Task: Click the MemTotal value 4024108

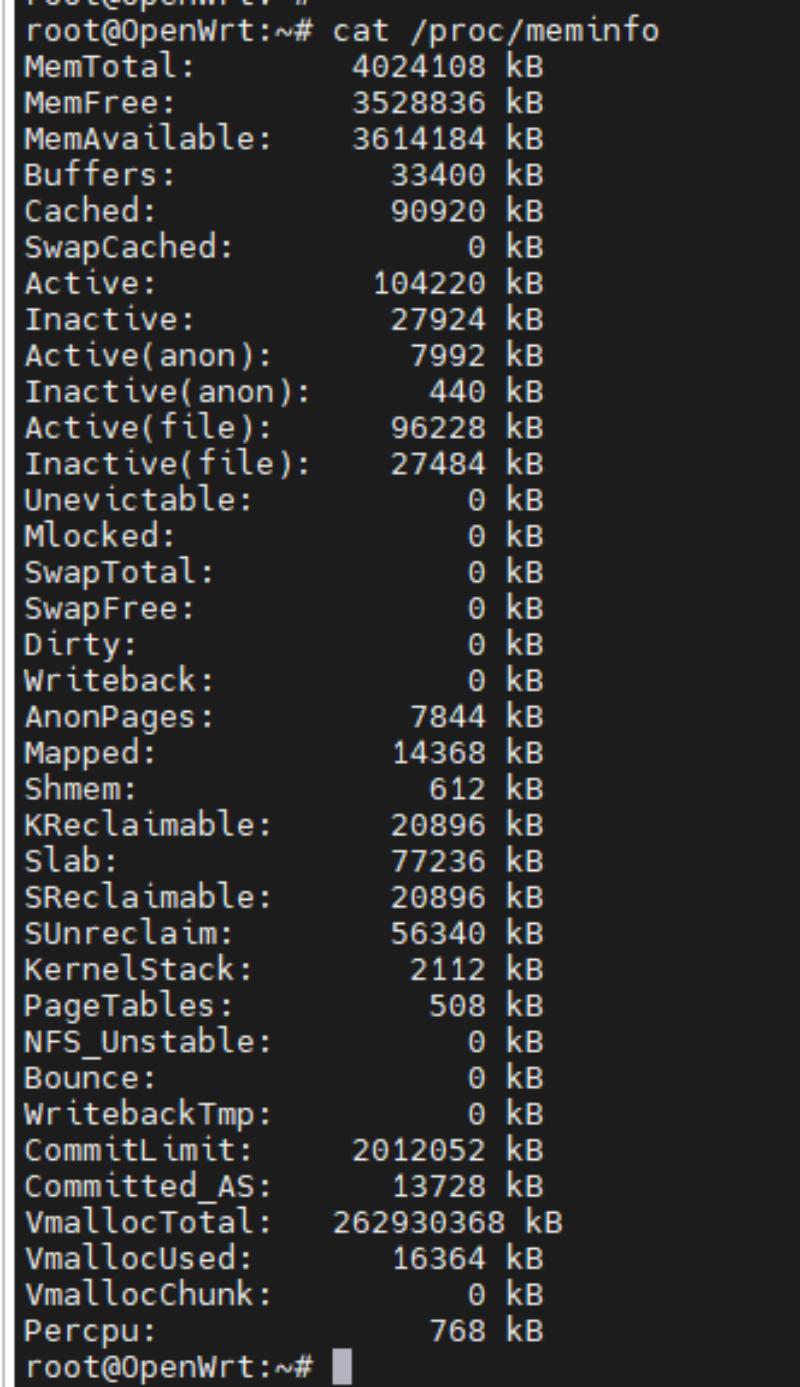Action: [419, 68]
